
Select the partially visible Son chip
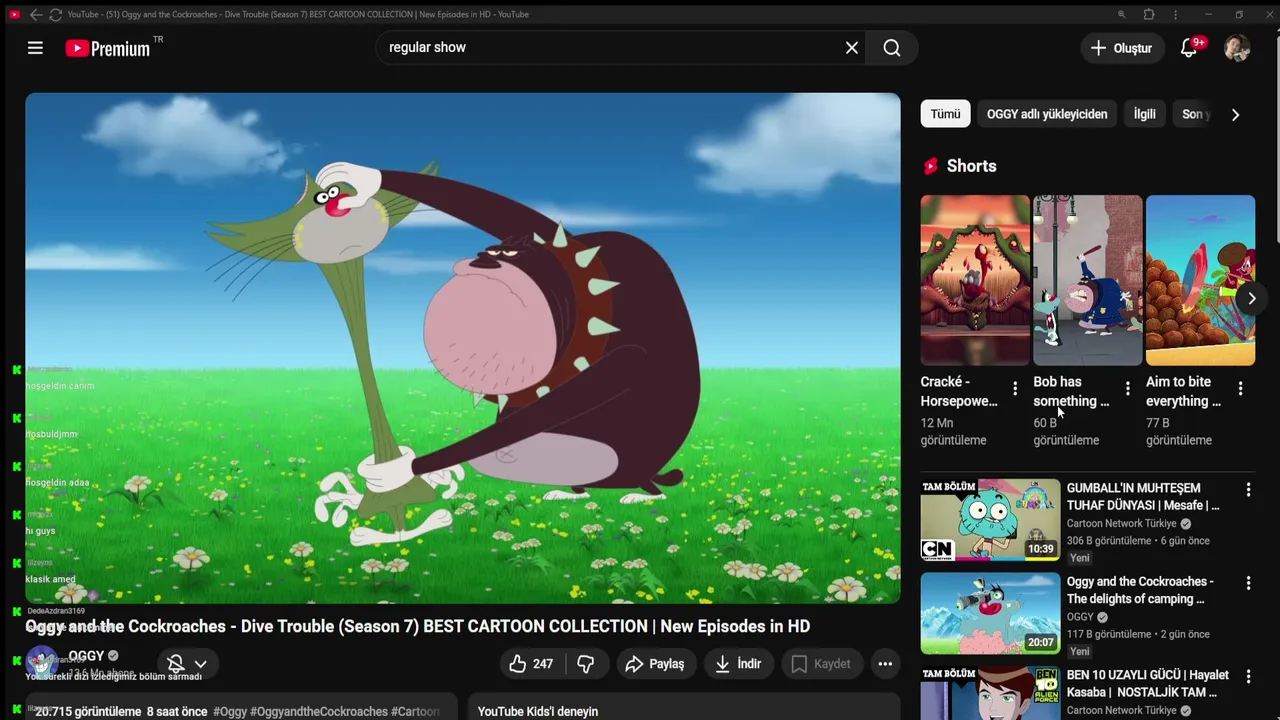coord(1194,114)
